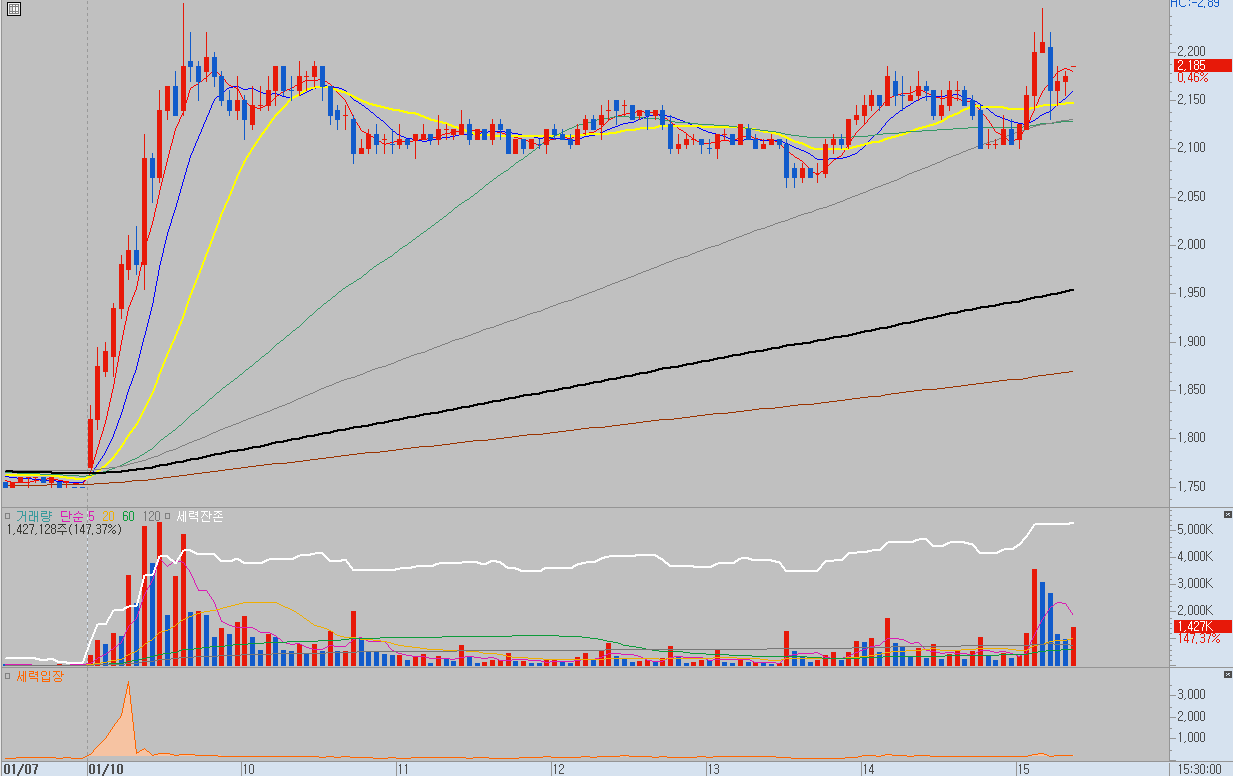Click the 3,000 label on 세력입장 axis
The height and width of the screenshot is (776, 1233).
(x=1191, y=694)
